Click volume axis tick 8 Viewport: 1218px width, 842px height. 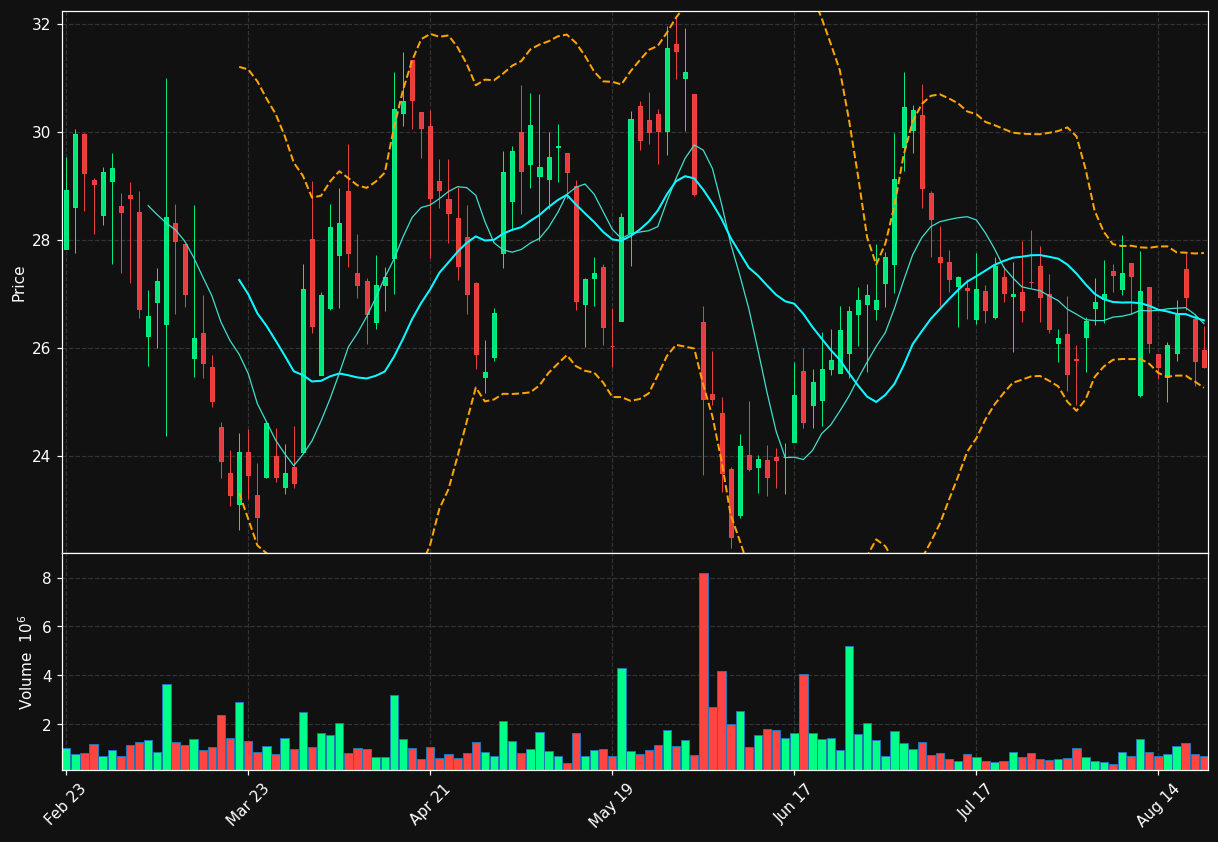click(x=46, y=578)
